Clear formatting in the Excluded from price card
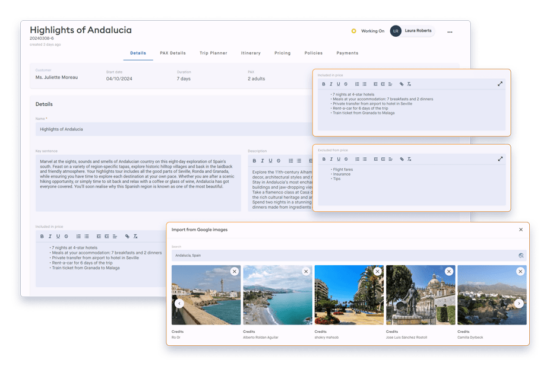 click(x=409, y=159)
